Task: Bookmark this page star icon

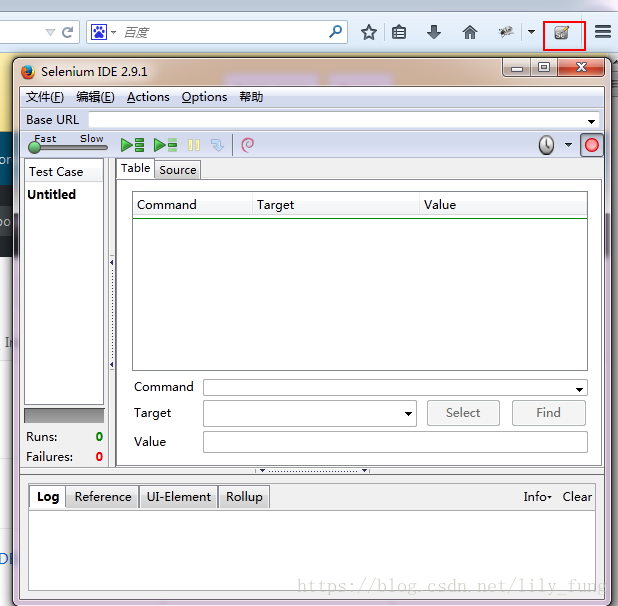Action: [x=369, y=32]
